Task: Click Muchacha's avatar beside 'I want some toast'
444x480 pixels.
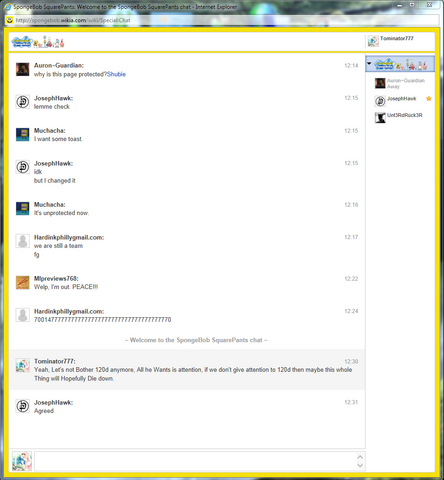Action: point(22,134)
